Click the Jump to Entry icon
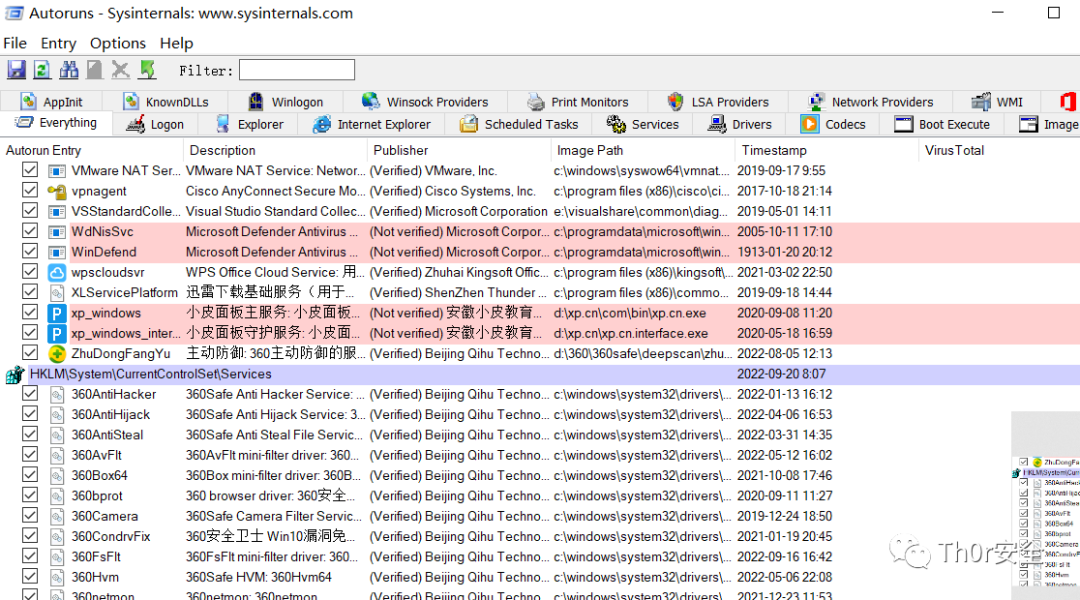1080x600 pixels. pyautogui.click(x=147, y=70)
